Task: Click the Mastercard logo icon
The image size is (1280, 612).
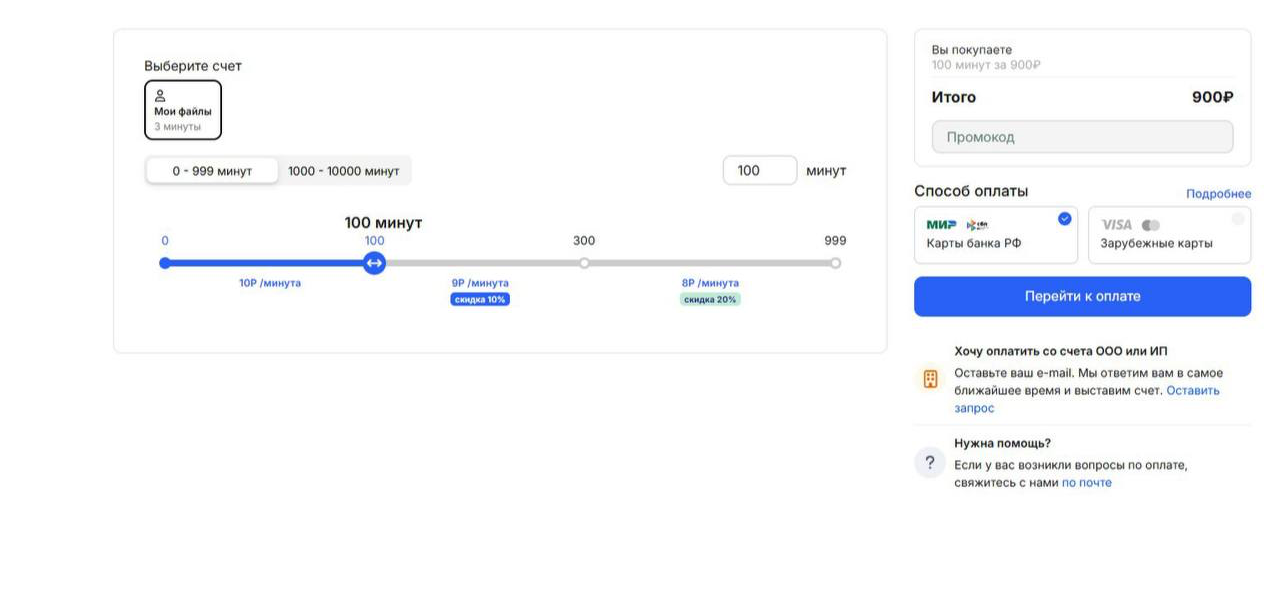Action: (1151, 225)
